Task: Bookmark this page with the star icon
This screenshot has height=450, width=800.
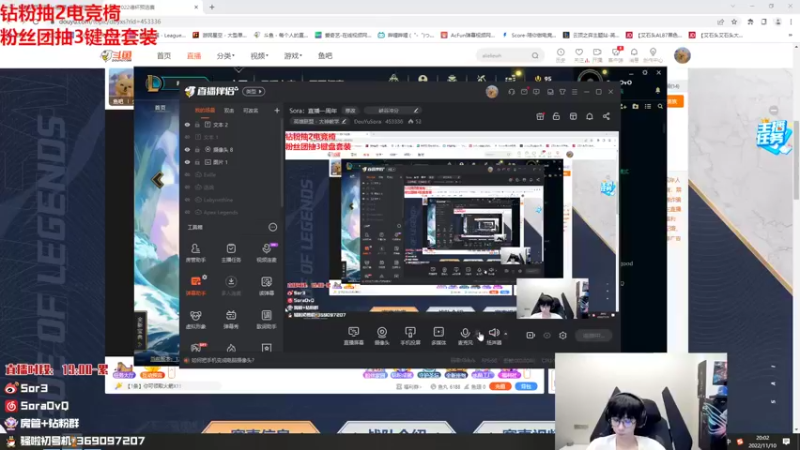Action: pyautogui.click(x=734, y=22)
